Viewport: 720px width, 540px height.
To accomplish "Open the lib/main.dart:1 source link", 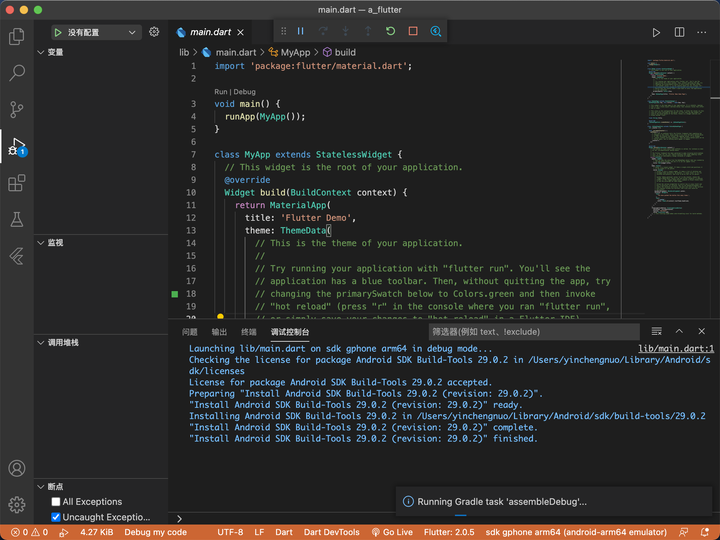I will point(676,349).
